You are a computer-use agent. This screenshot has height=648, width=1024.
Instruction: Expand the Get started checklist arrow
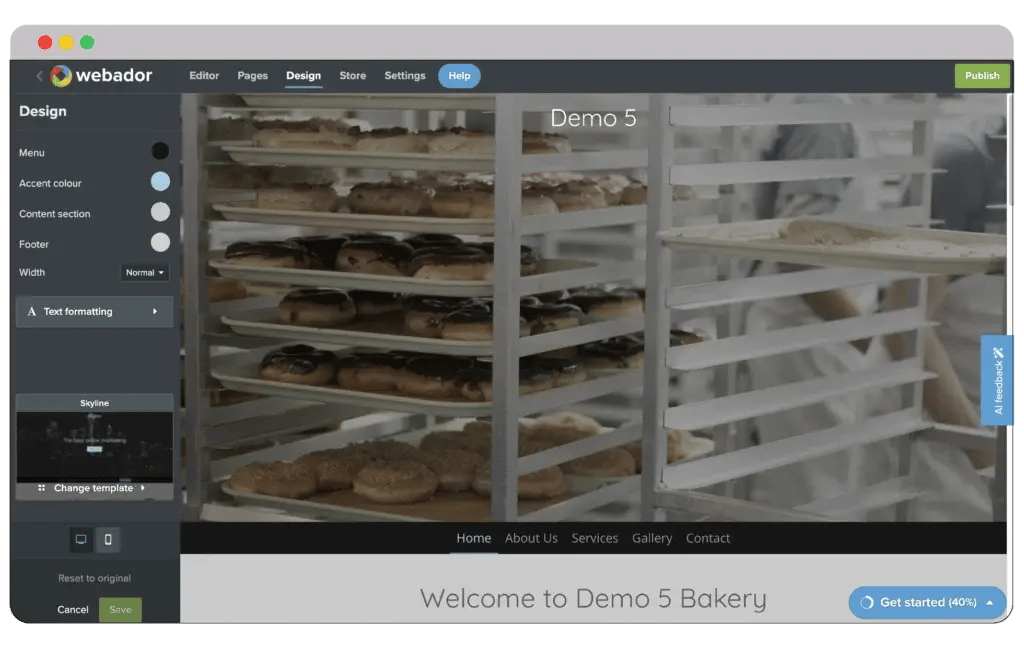point(989,603)
